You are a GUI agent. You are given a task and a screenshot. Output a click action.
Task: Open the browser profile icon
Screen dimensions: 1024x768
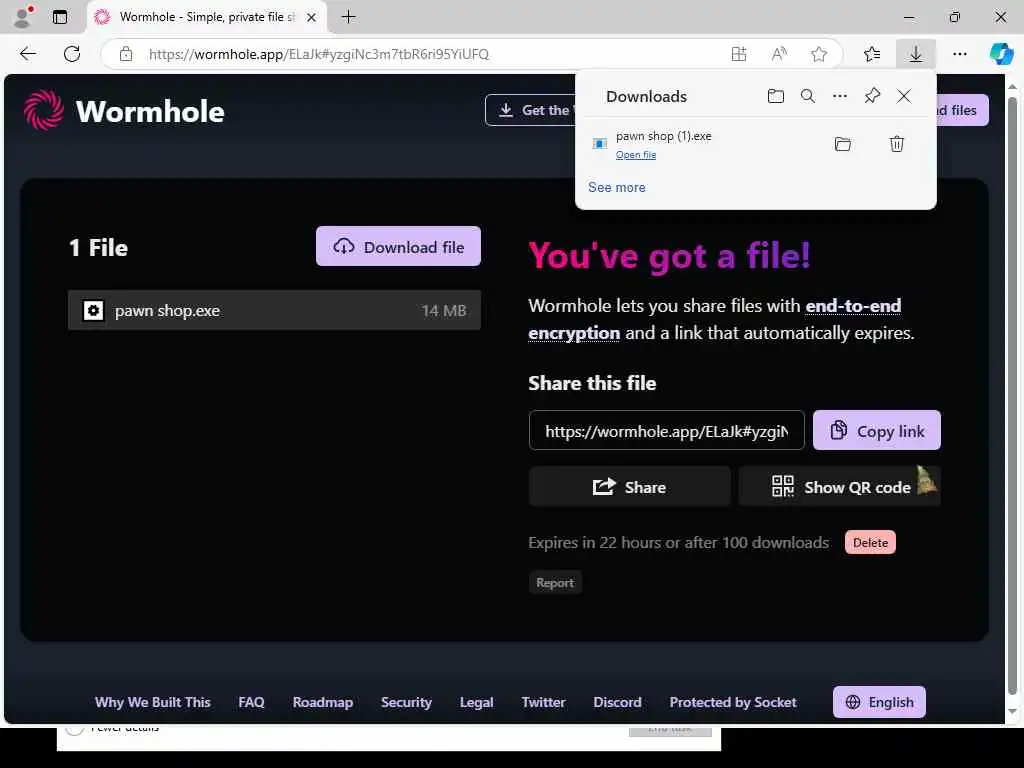click(23, 17)
